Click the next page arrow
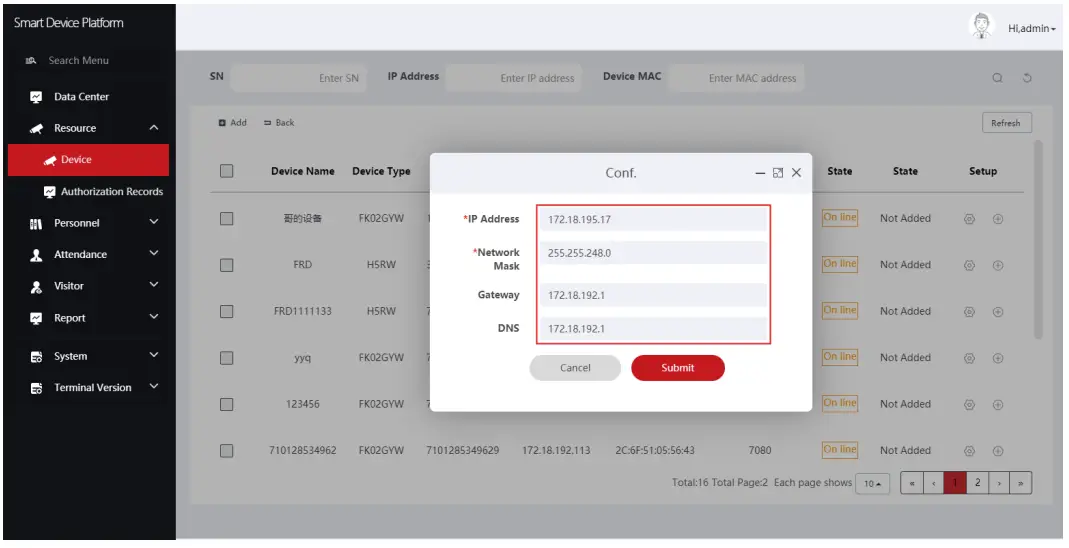This screenshot has width=1069, height=548. point(999,483)
